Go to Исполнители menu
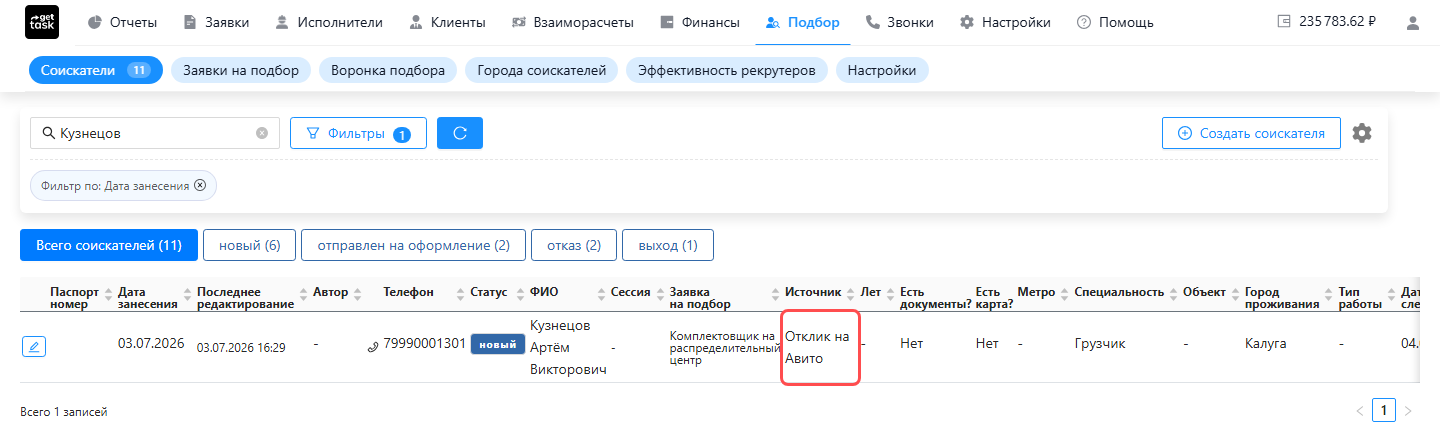 (329, 22)
